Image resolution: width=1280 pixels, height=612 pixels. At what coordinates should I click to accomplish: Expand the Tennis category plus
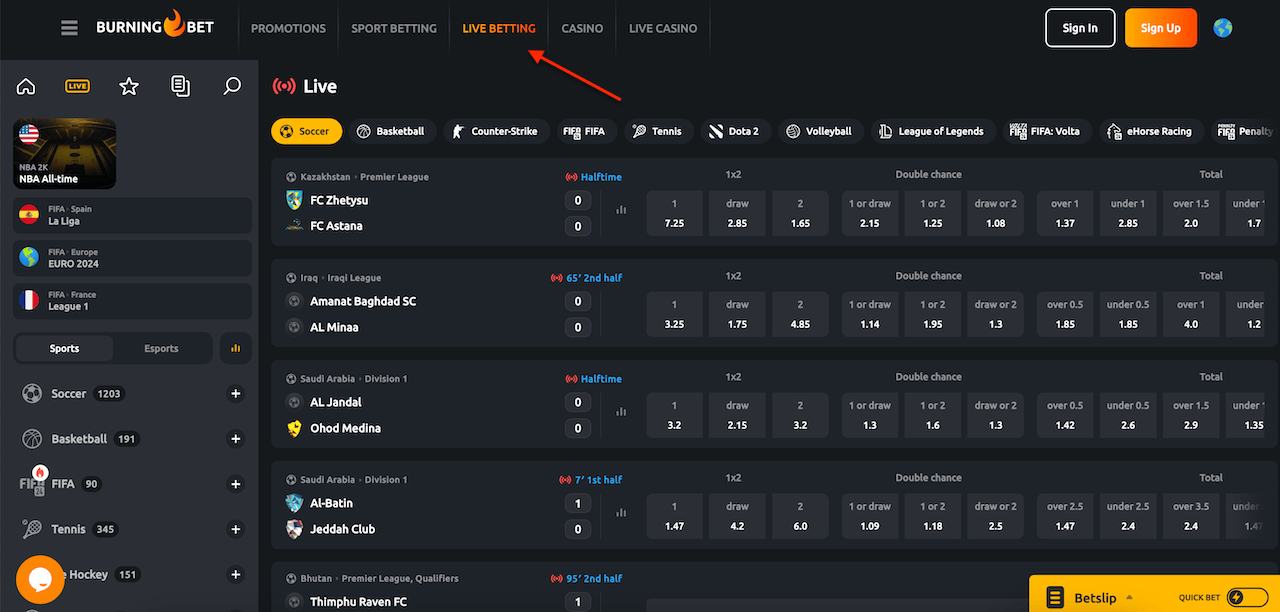click(x=236, y=529)
